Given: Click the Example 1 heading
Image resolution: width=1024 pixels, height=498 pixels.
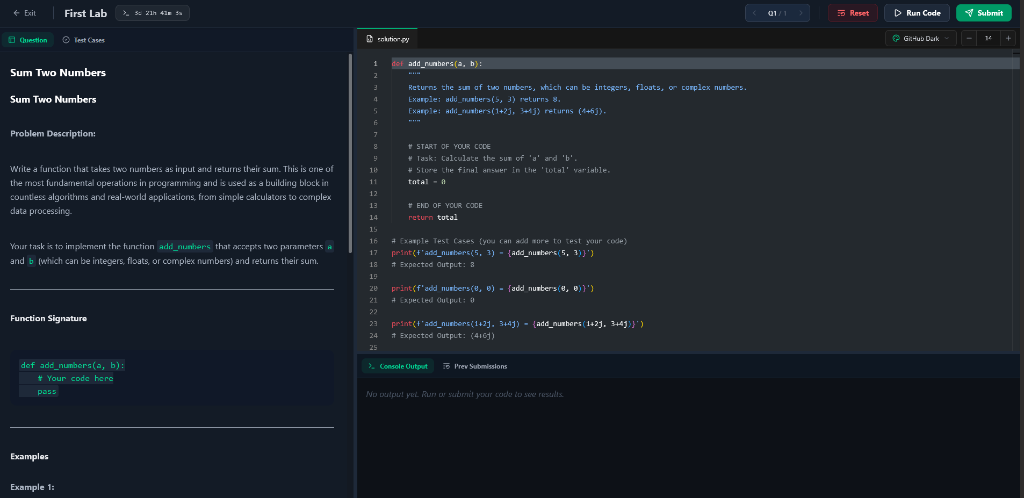Looking at the screenshot, I should [x=32, y=487].
